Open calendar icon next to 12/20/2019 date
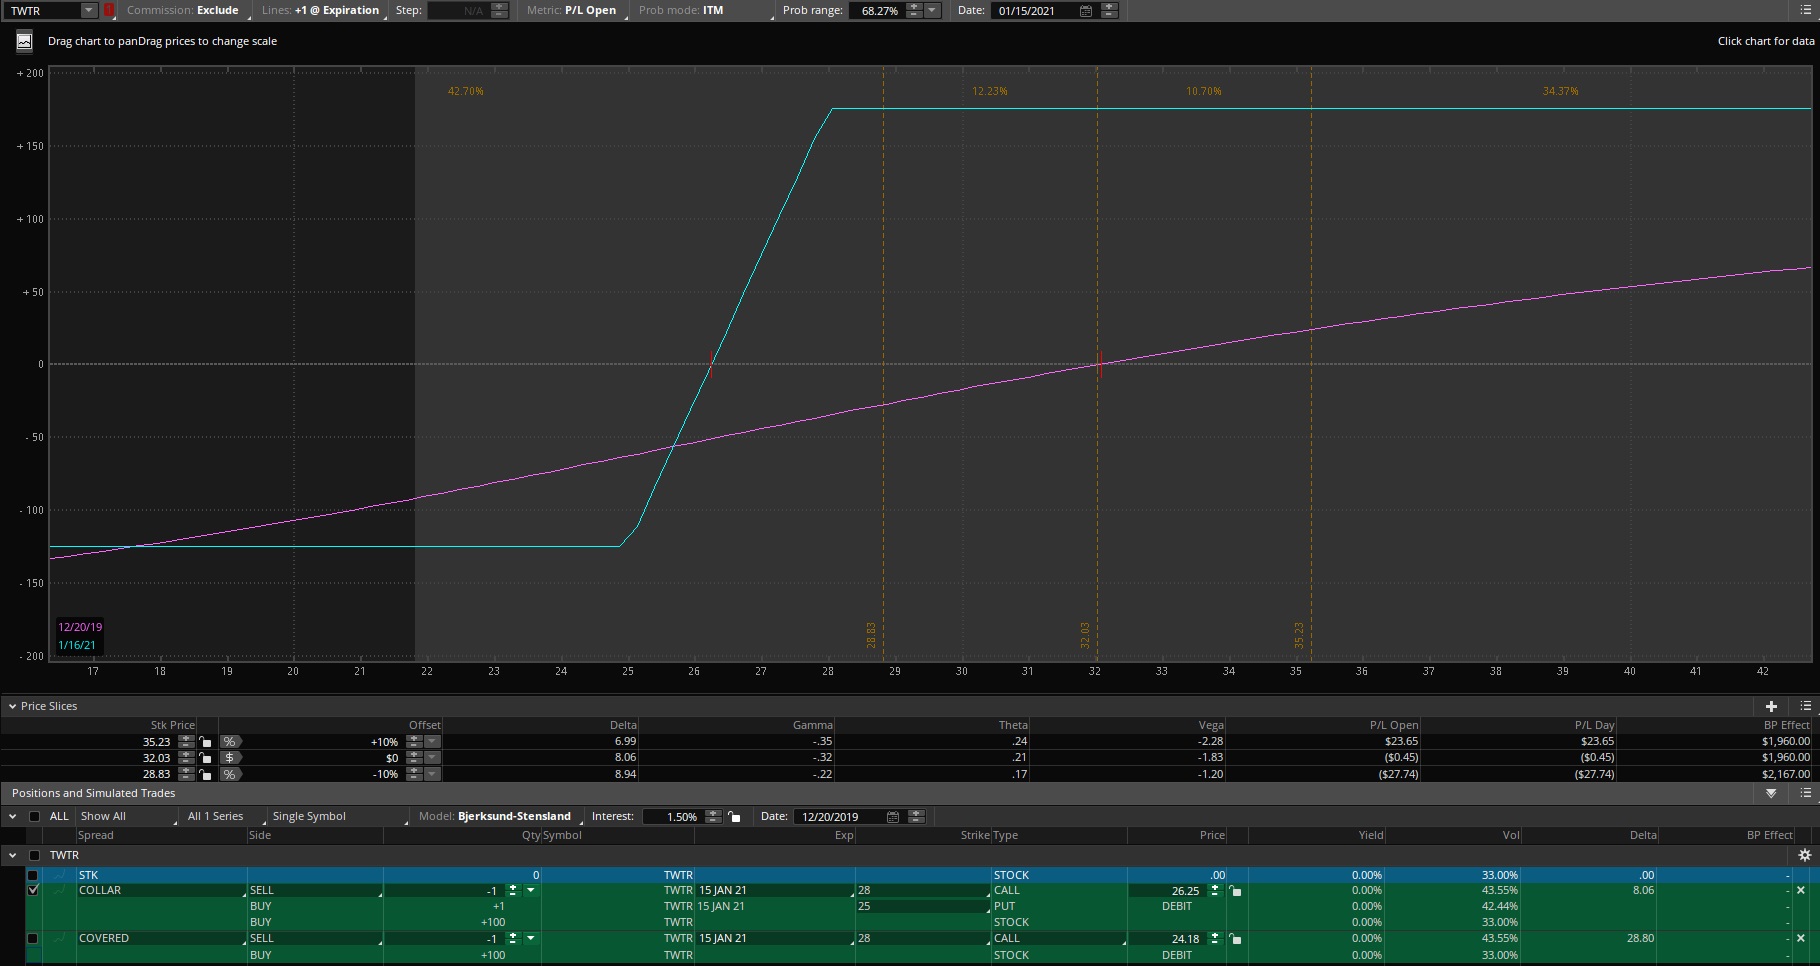 (x=893, y=817)
